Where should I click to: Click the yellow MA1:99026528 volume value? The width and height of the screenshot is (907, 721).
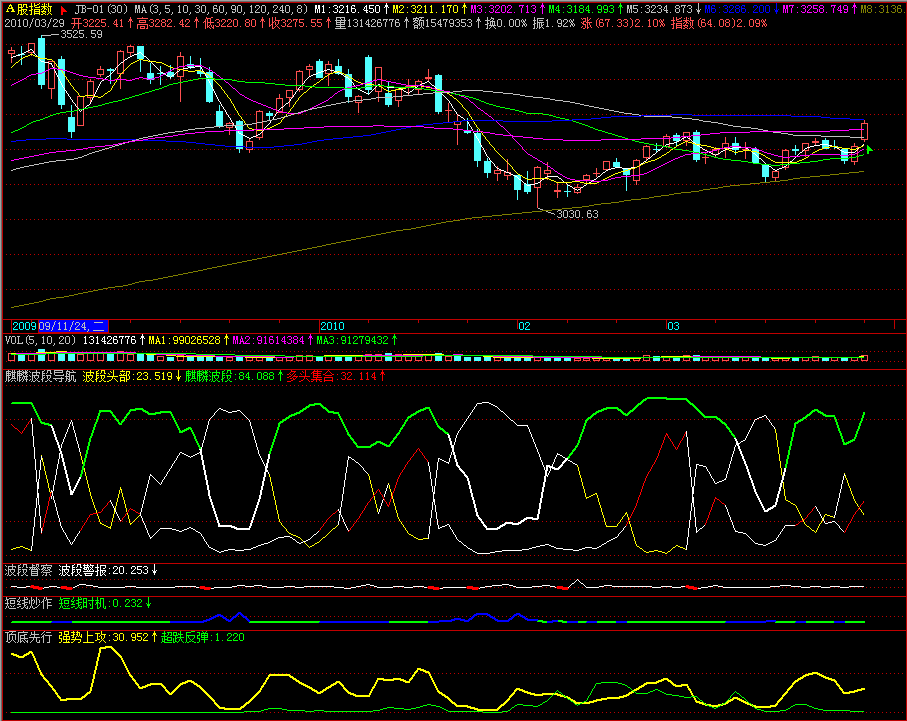(185, 340)
